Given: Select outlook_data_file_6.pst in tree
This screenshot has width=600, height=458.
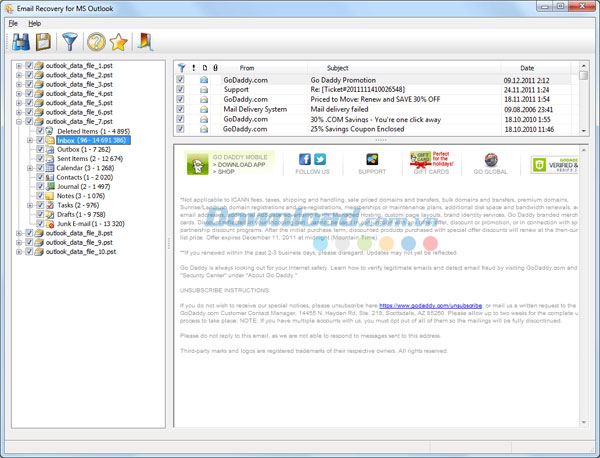Looking at the screenshot, I should 79,112.
